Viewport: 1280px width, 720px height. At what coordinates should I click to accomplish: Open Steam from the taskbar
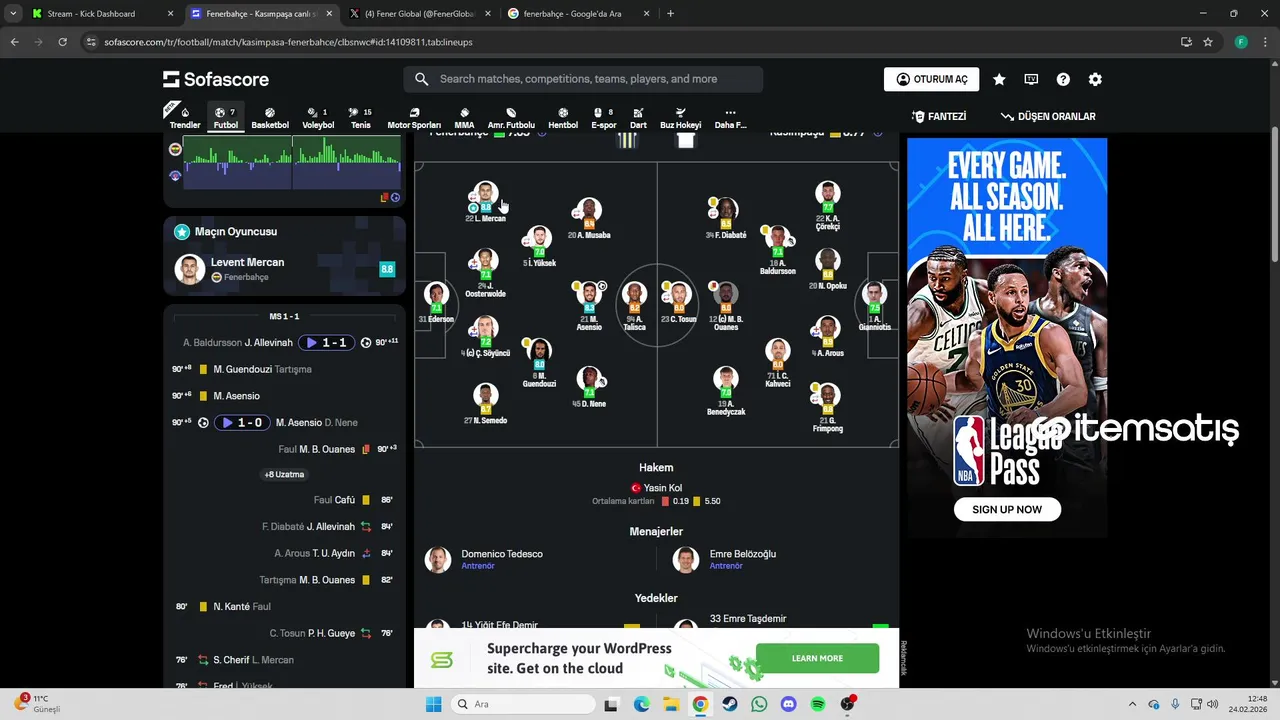tap(729, 704)
